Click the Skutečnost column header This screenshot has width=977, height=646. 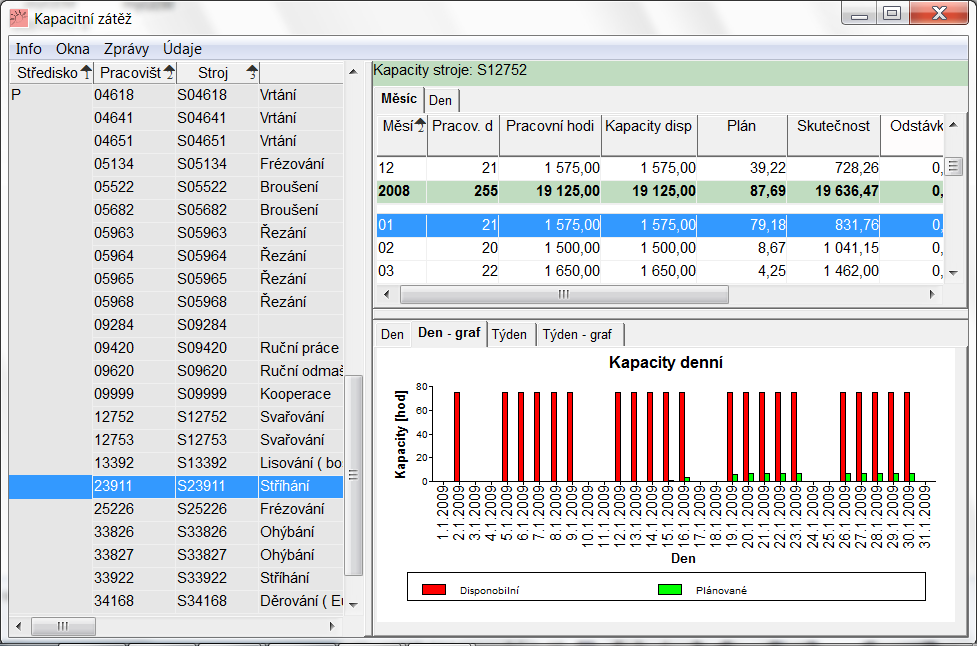pos(834,135)
